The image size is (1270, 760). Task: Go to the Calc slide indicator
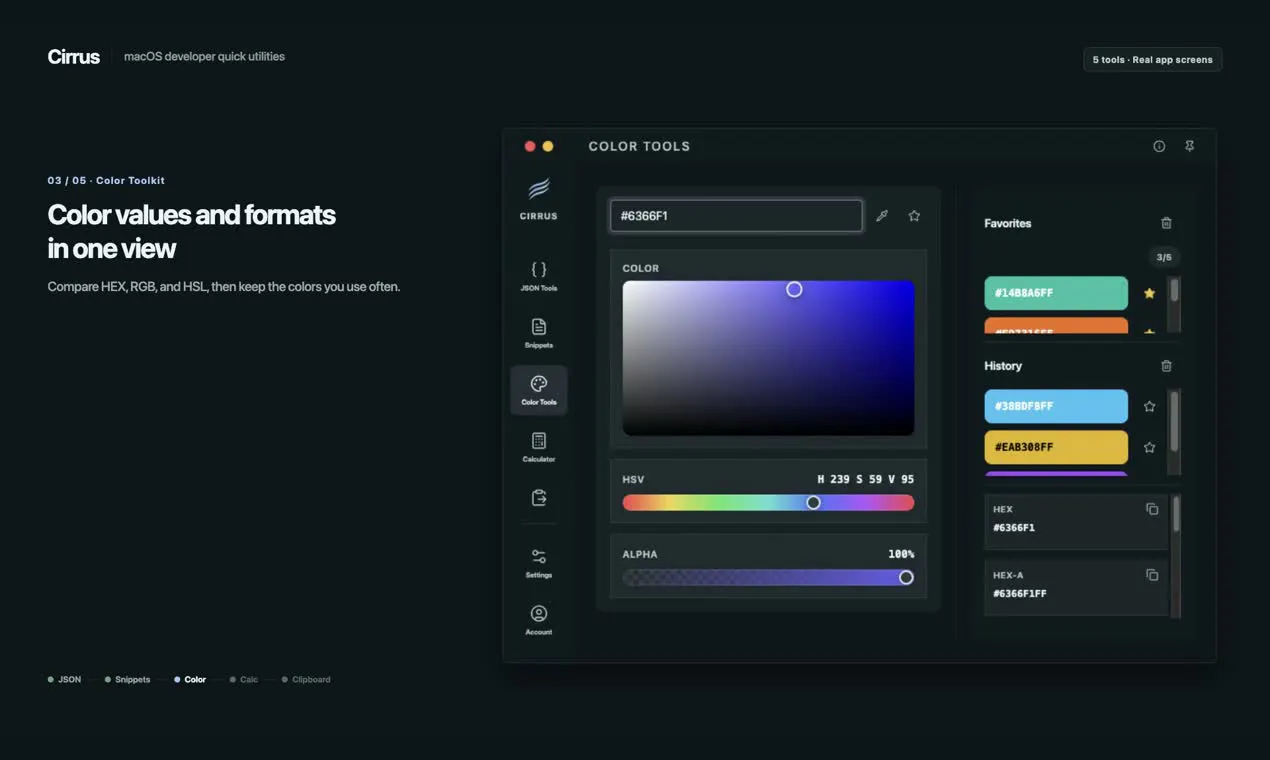click(244, 679)
